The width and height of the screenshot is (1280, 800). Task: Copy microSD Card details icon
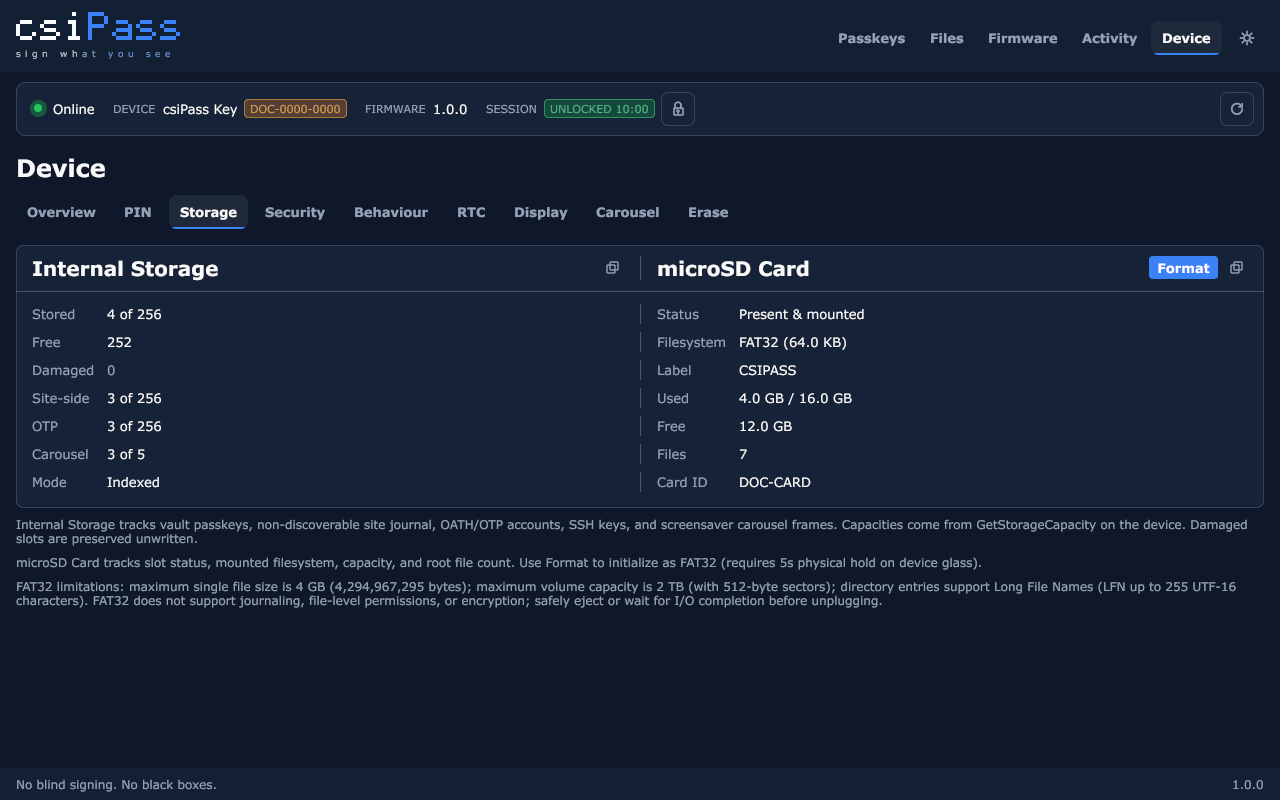[1236, 268]
